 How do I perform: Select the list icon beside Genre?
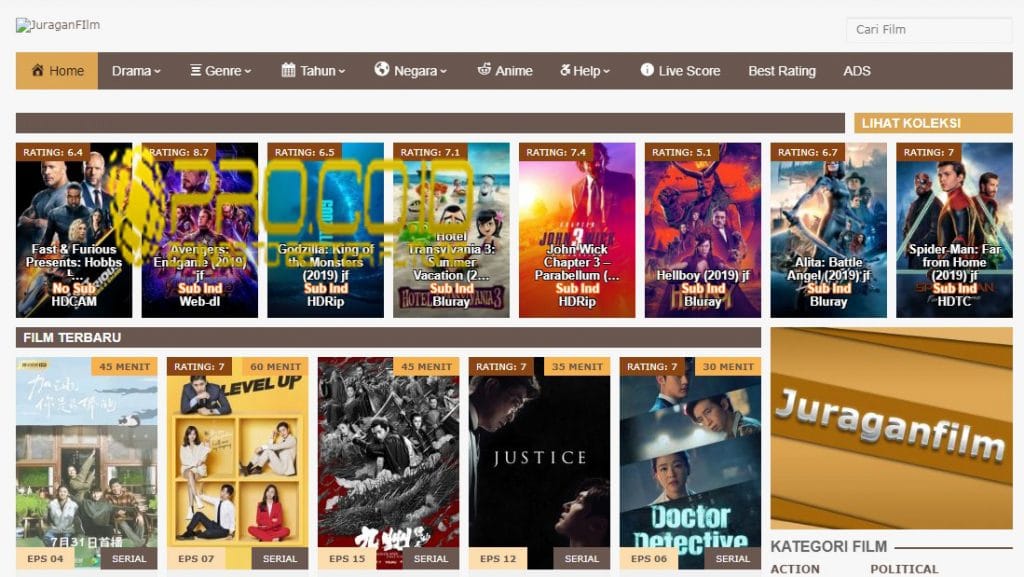click(198, 71)
